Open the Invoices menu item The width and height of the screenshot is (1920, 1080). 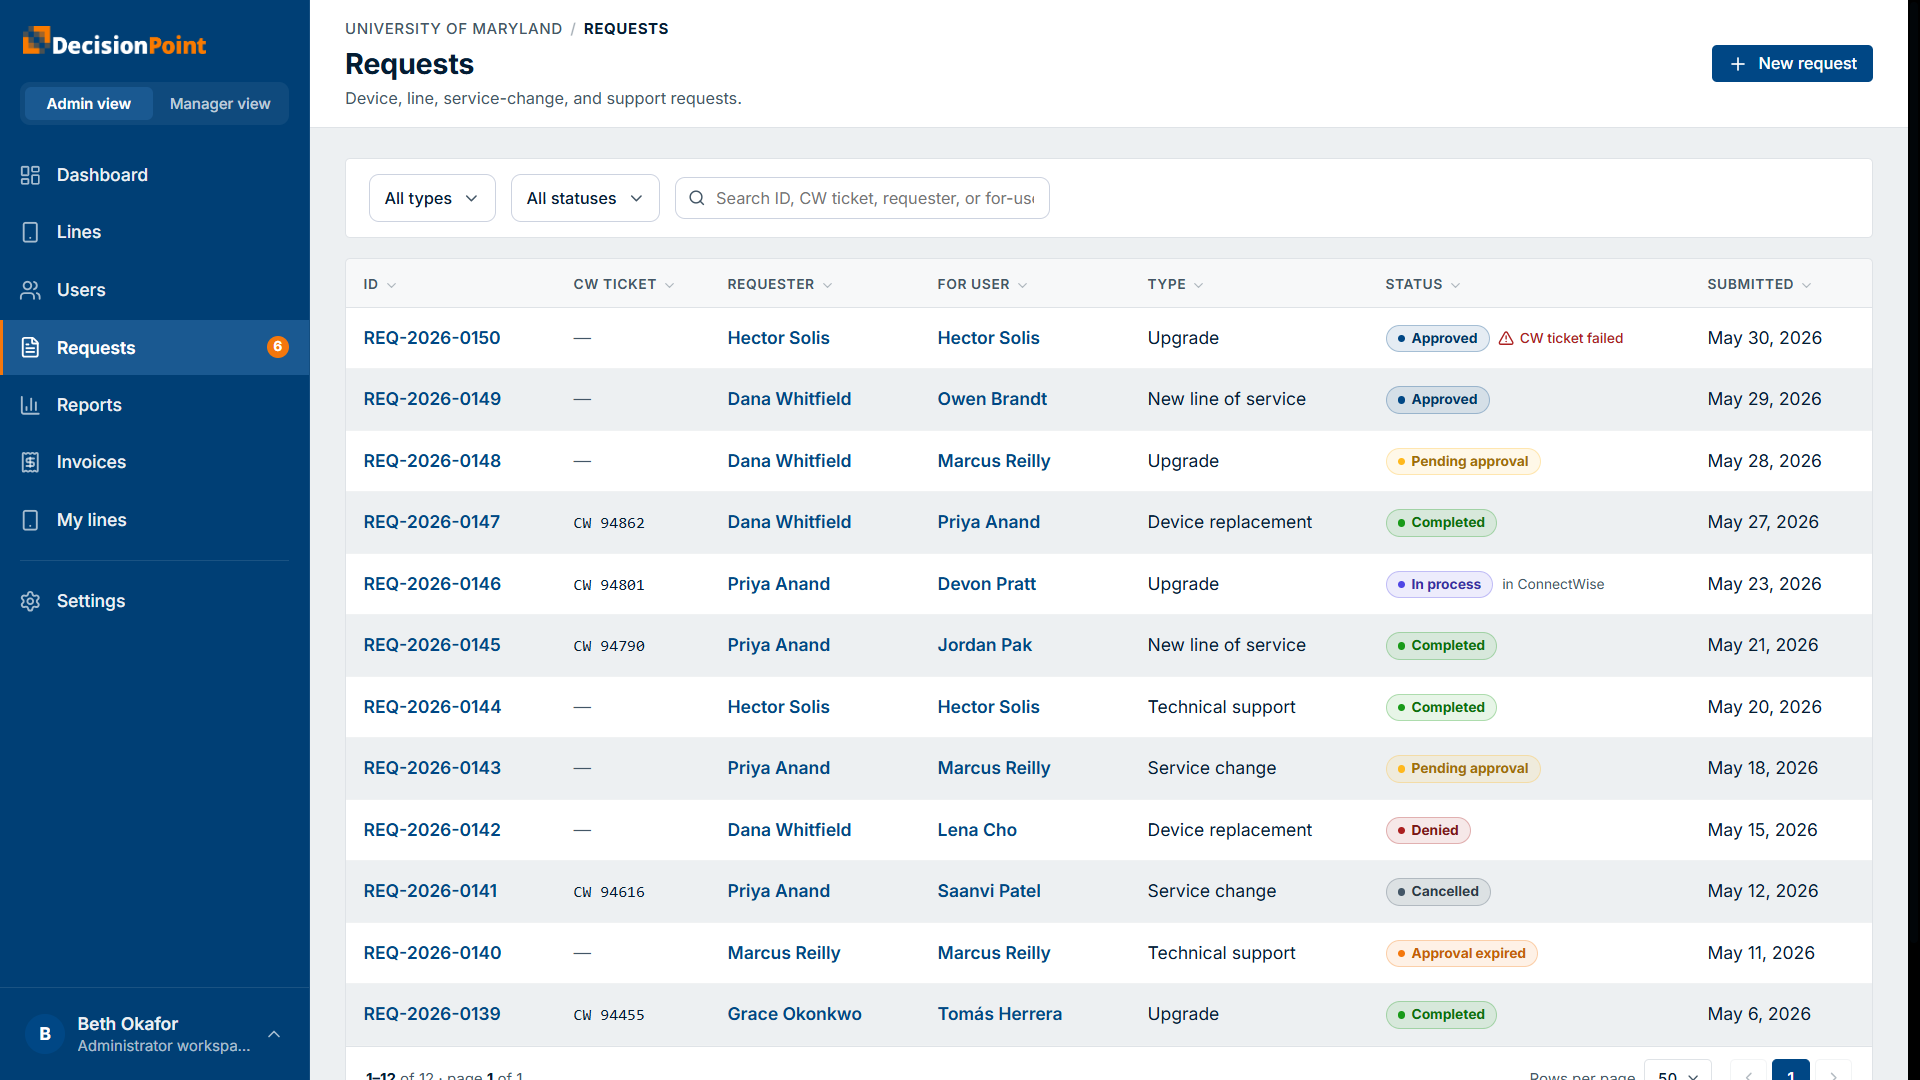click(155, 462)
